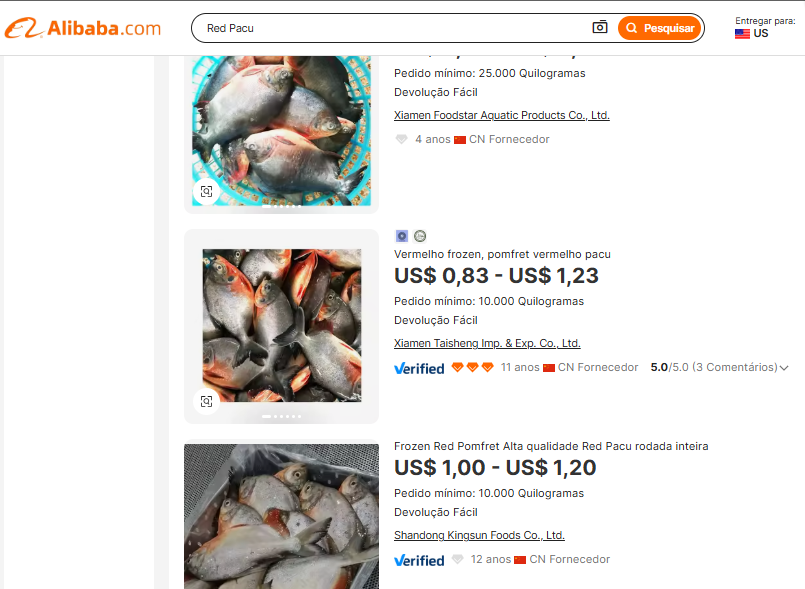Click the round certificate badge above Vermelho frozen
The width and height of the screenshot is (805, 589).
tap(420, 236)
